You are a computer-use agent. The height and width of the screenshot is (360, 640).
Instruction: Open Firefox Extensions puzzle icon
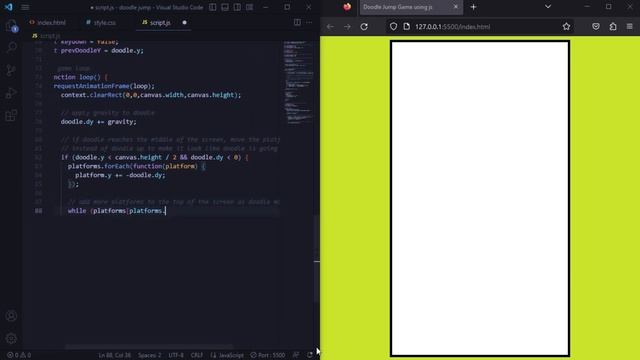613,27
